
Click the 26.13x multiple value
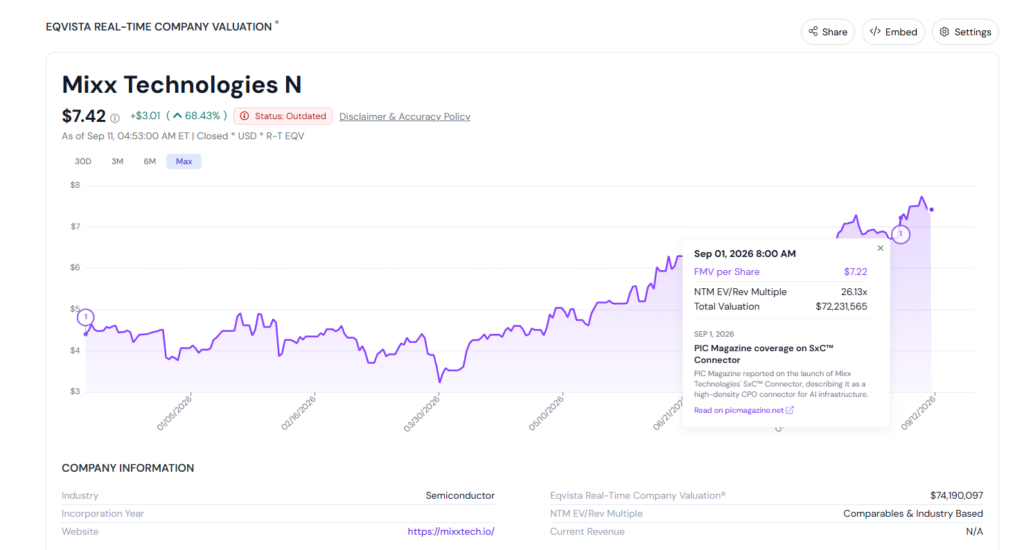(x=854, y=292)
